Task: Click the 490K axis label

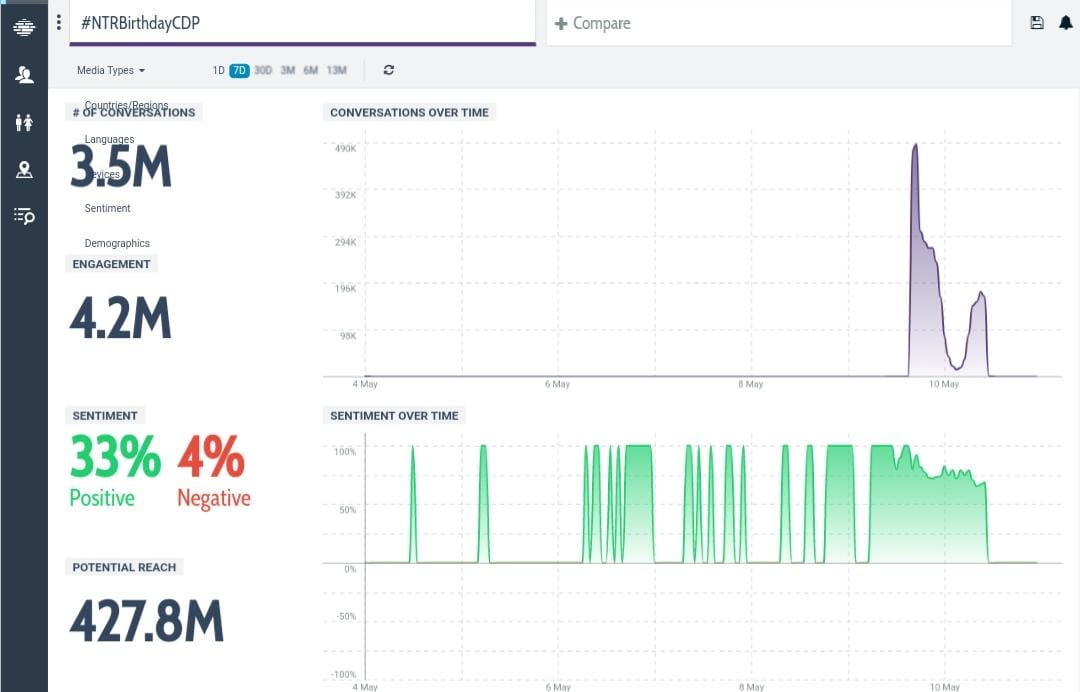Action: click(345, 148)
